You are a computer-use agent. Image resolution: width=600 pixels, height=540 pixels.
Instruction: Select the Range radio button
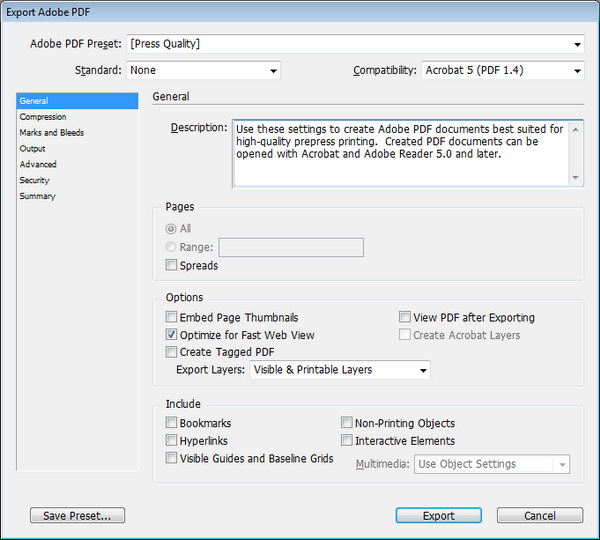(x=171, y=247)
